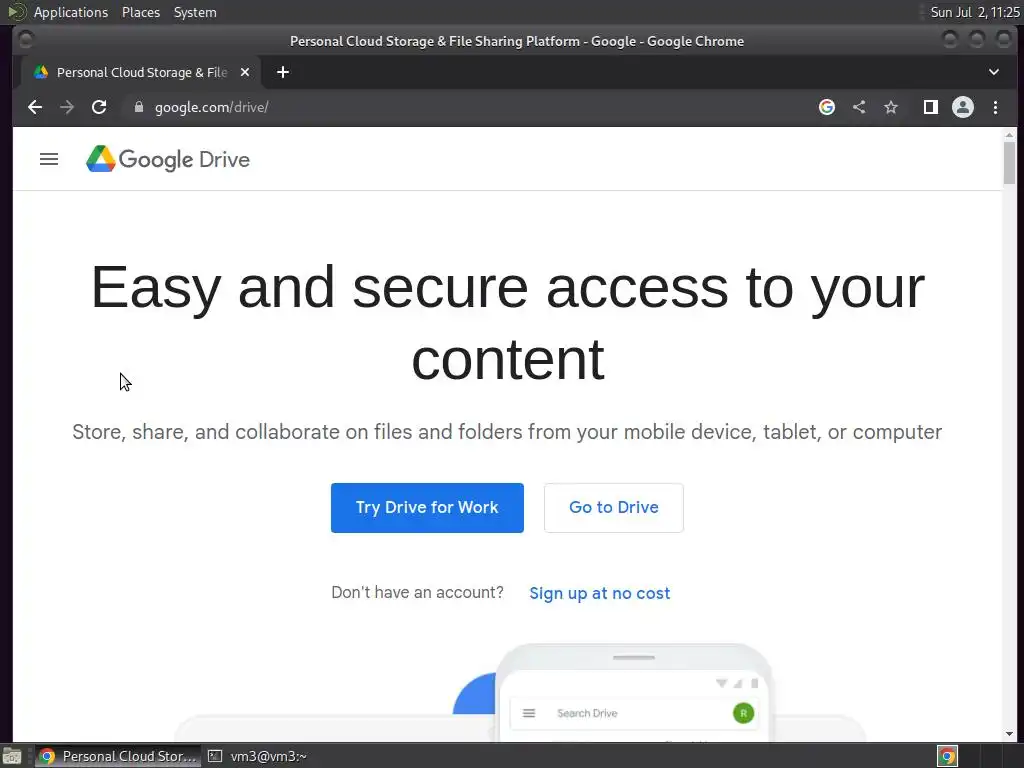Click the 'Don't have an account?' text

pos(417,592)
